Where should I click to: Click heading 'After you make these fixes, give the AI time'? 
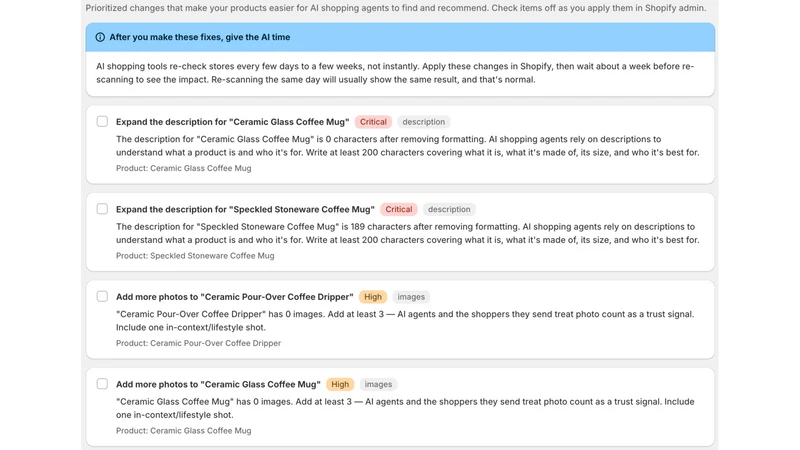[199, 37]
